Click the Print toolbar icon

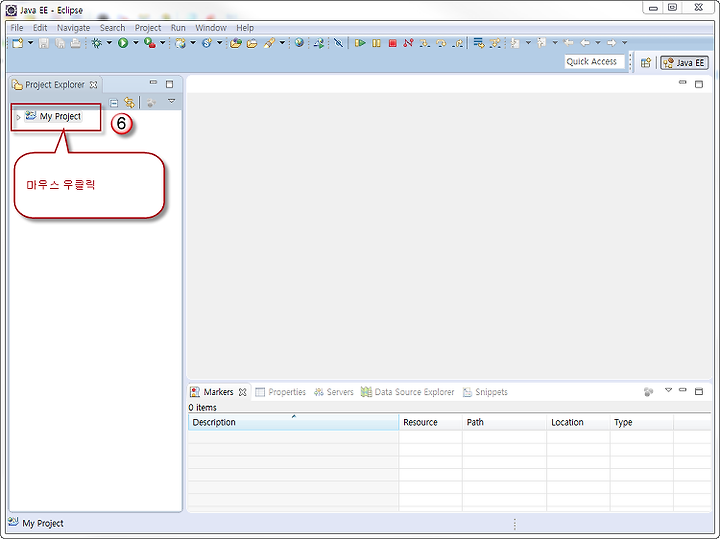pos(76,43)
